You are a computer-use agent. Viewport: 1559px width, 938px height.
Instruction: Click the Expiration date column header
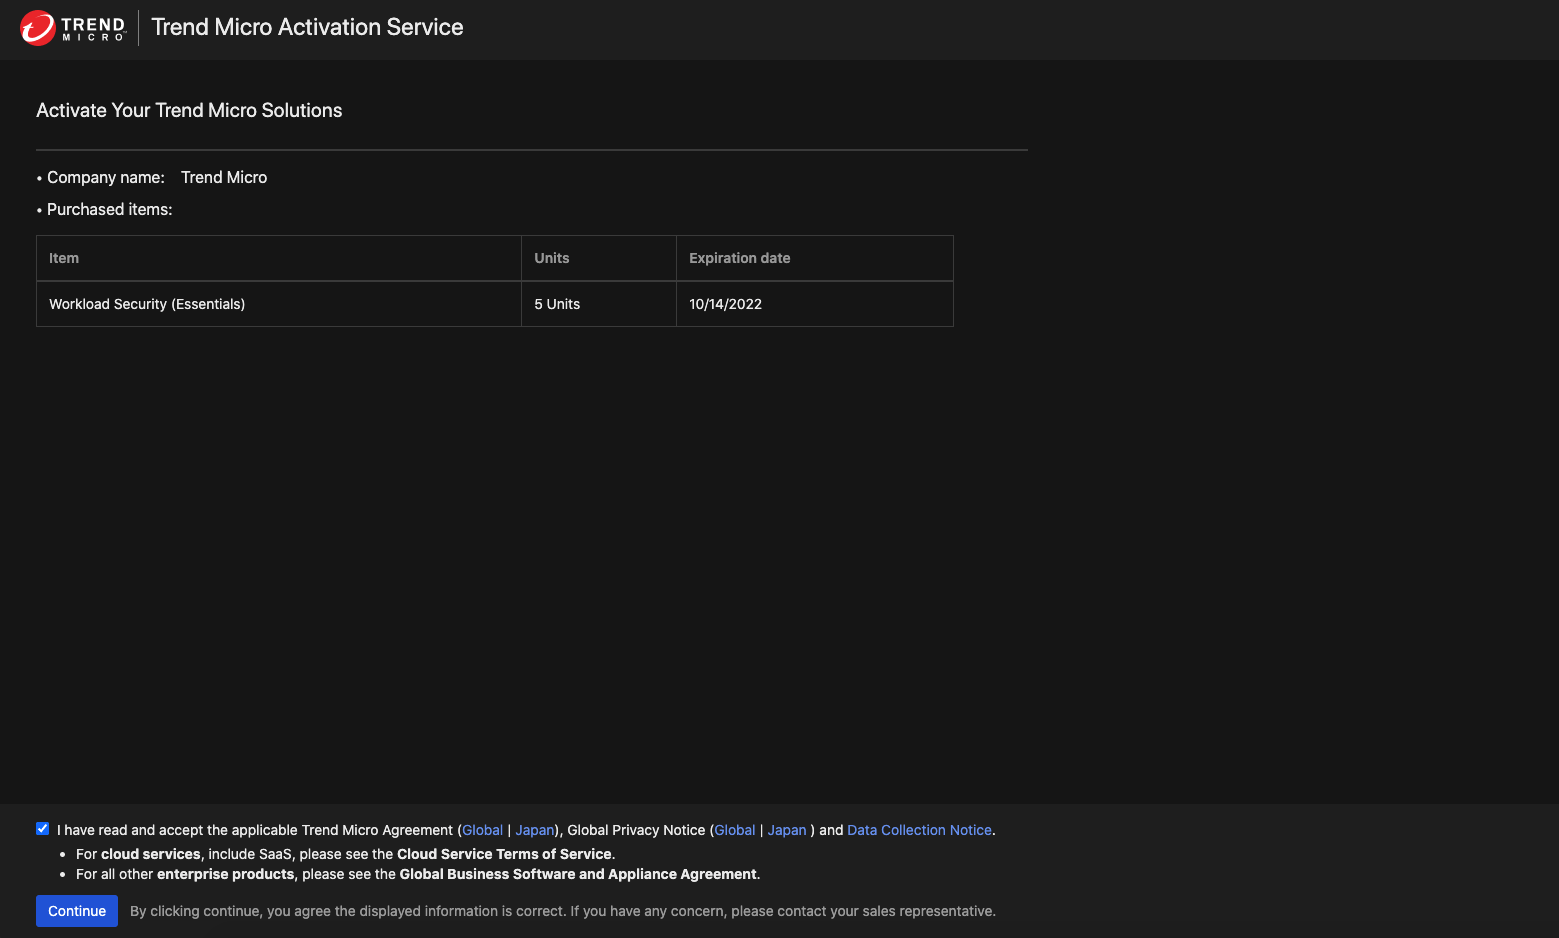[x=739, y=258]
